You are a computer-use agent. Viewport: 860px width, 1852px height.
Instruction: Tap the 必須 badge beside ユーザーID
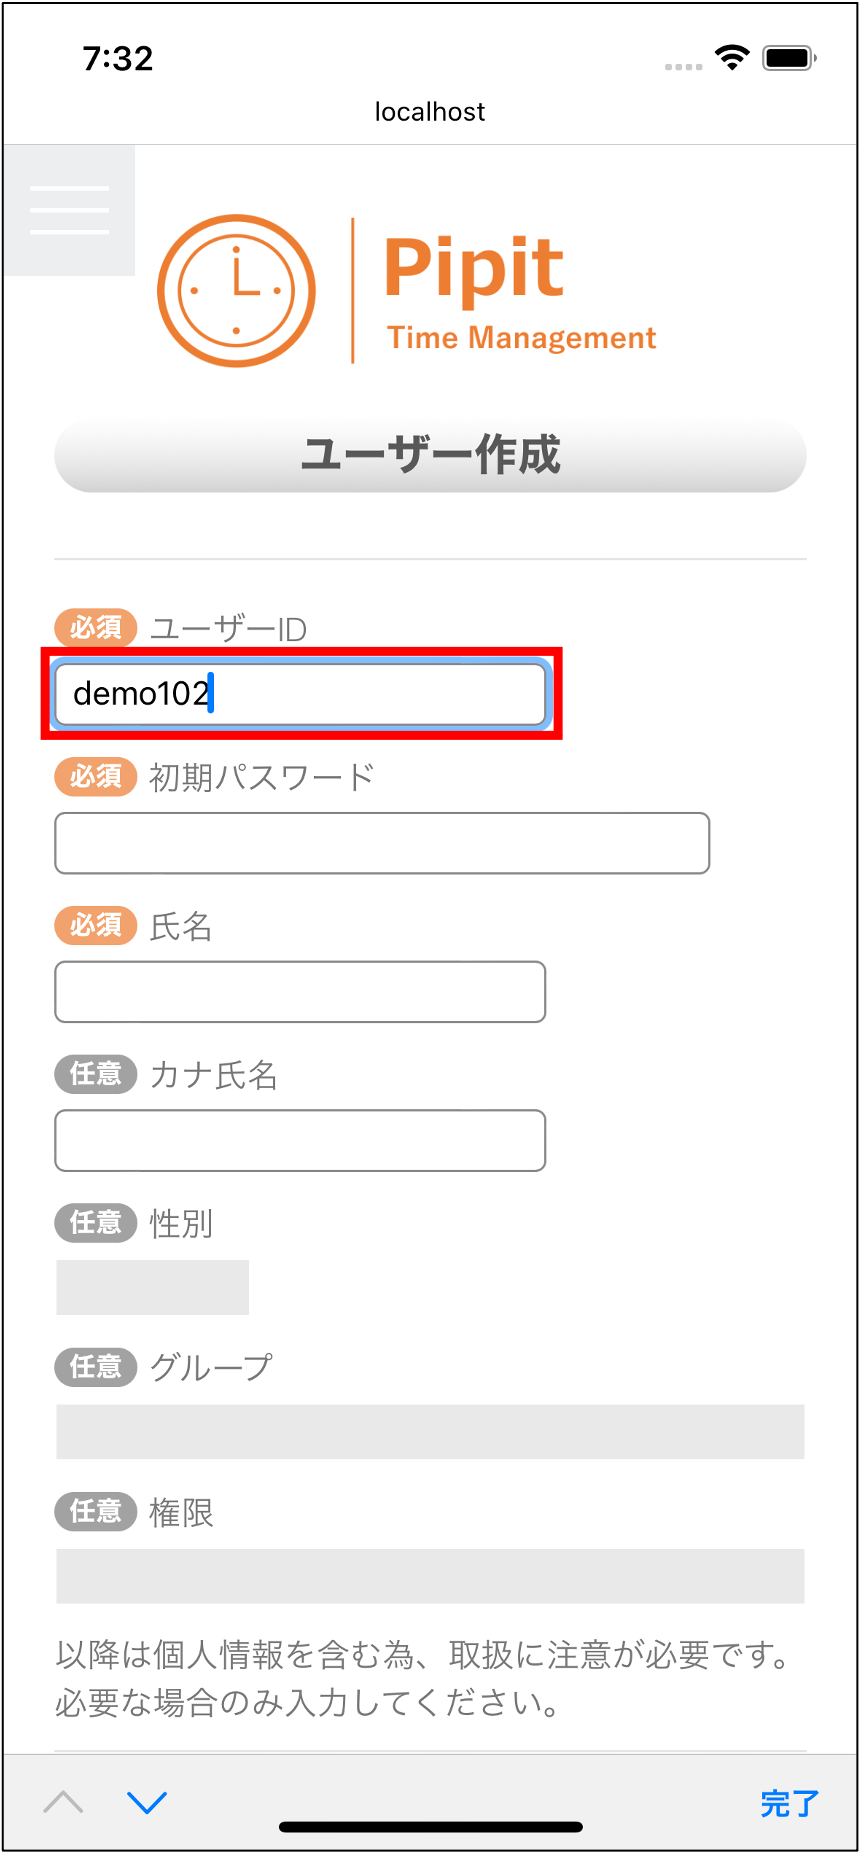[95, 628]
